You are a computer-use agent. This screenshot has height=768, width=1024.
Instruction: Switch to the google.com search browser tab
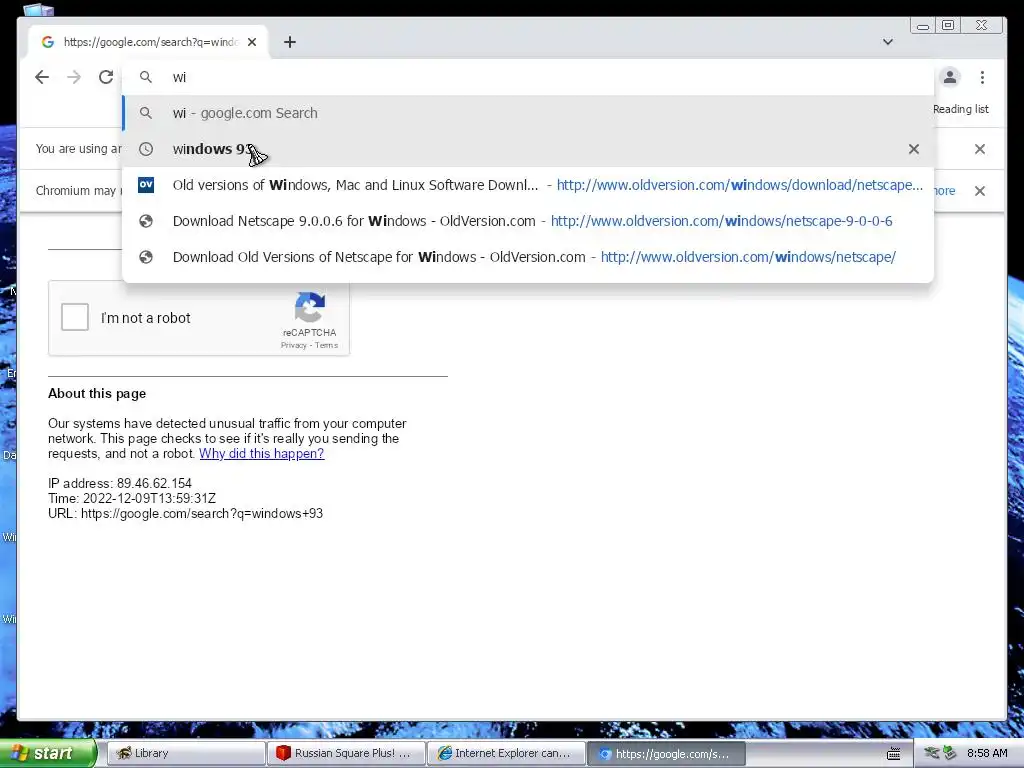point(149,42)
